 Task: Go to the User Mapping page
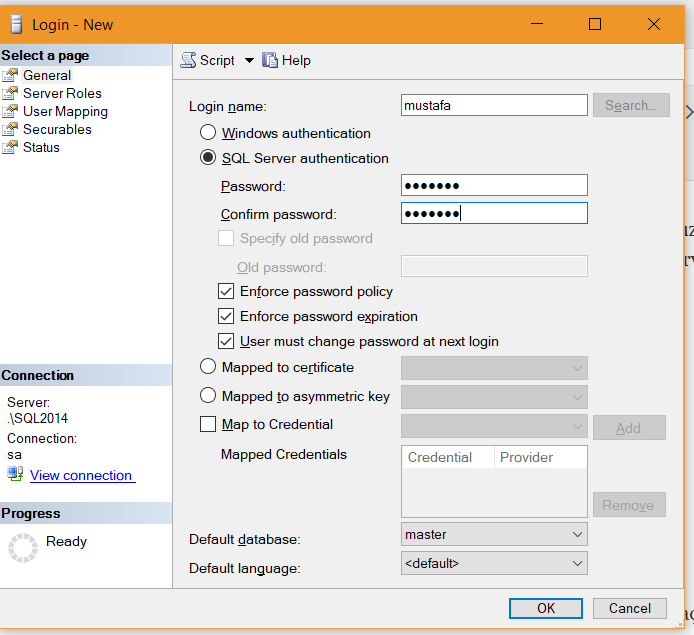[66, 112]
